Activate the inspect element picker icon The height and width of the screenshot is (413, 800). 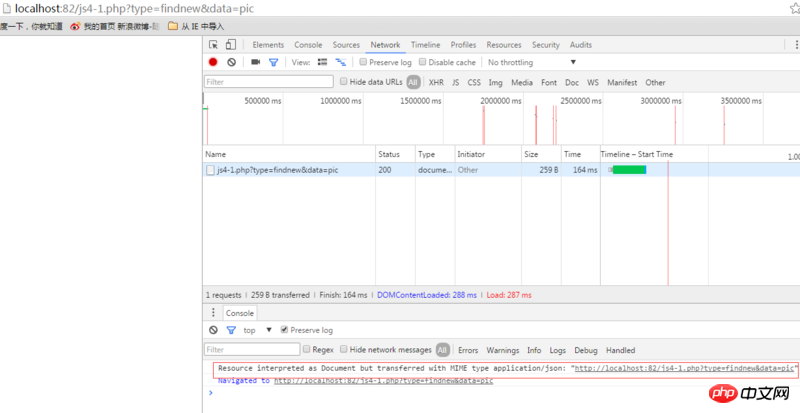tap(214, 45)
